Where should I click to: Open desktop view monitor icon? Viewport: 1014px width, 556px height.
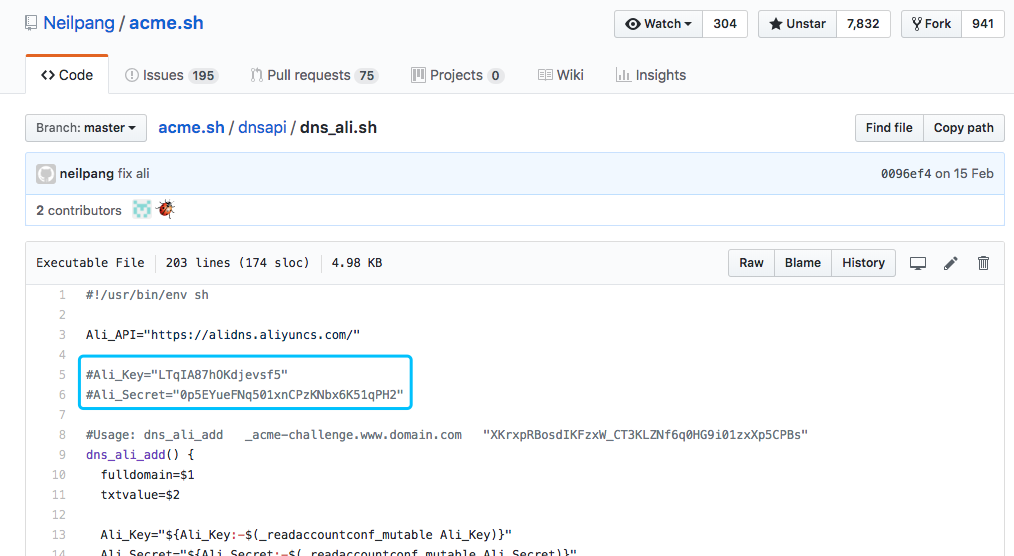tap(917, 263)
